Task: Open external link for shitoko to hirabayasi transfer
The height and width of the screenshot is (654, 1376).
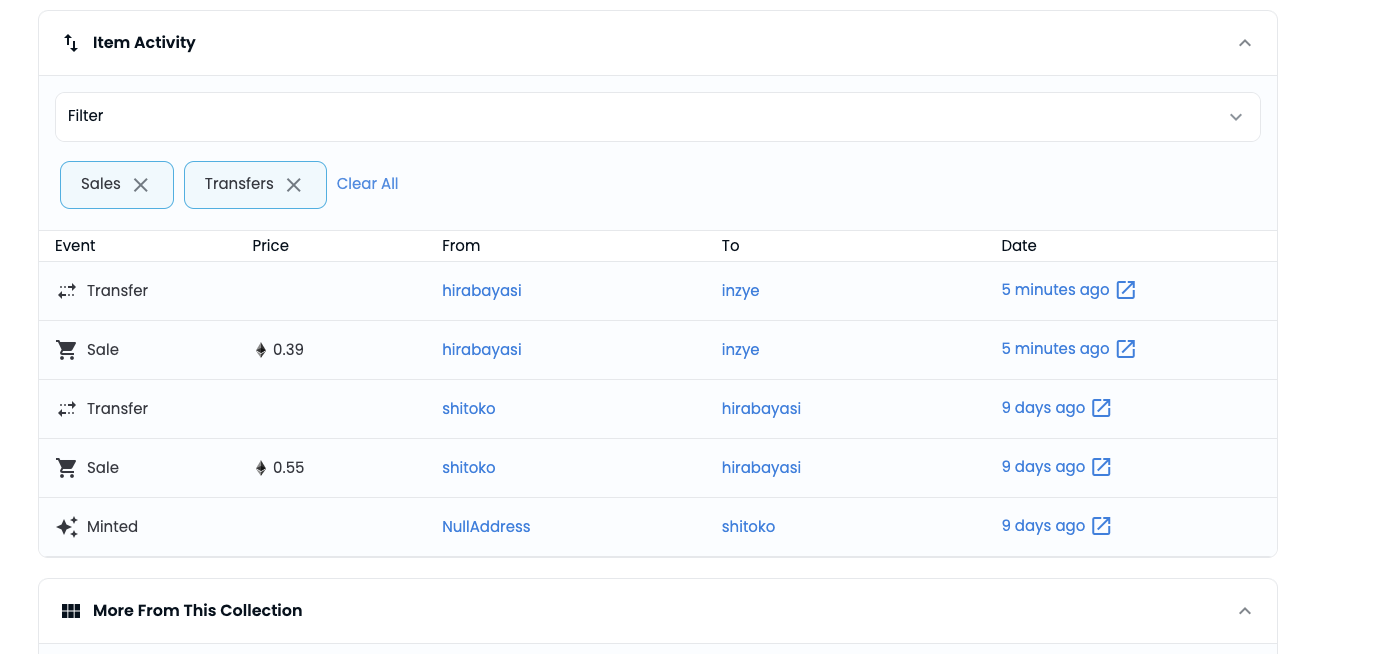Action: pyautogui.click(x=1101, y=408)
